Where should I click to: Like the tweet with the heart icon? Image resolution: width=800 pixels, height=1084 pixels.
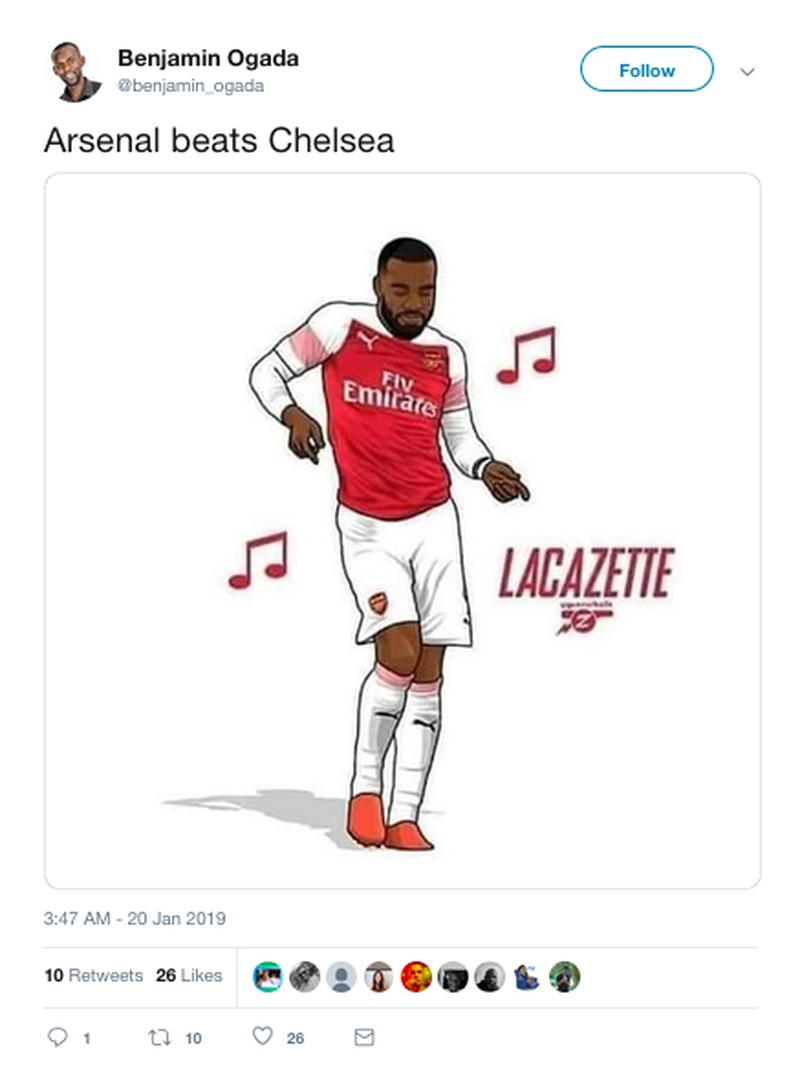[x=262, y=1037]
